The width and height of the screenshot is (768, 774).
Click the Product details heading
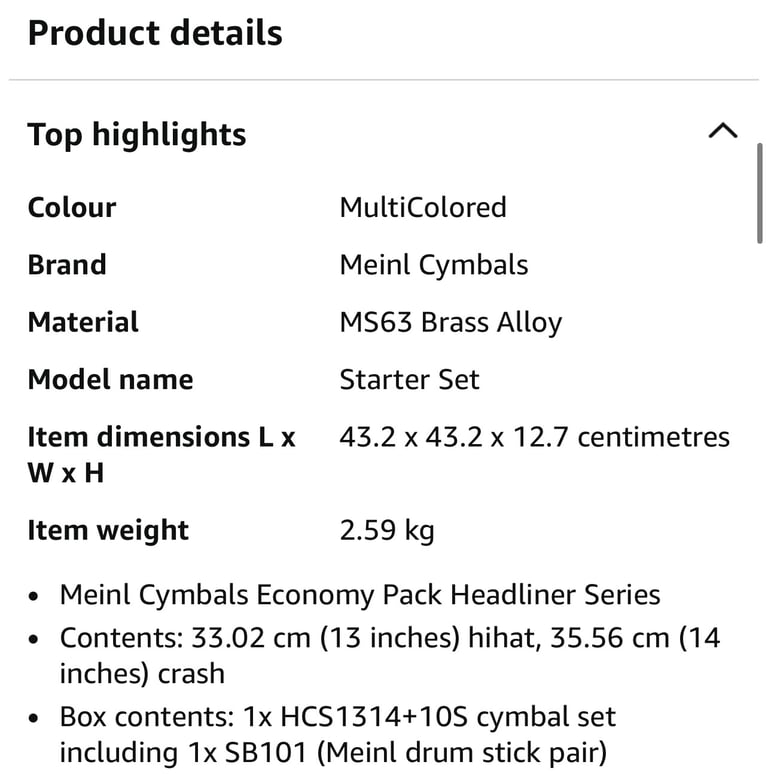[155, 33]
